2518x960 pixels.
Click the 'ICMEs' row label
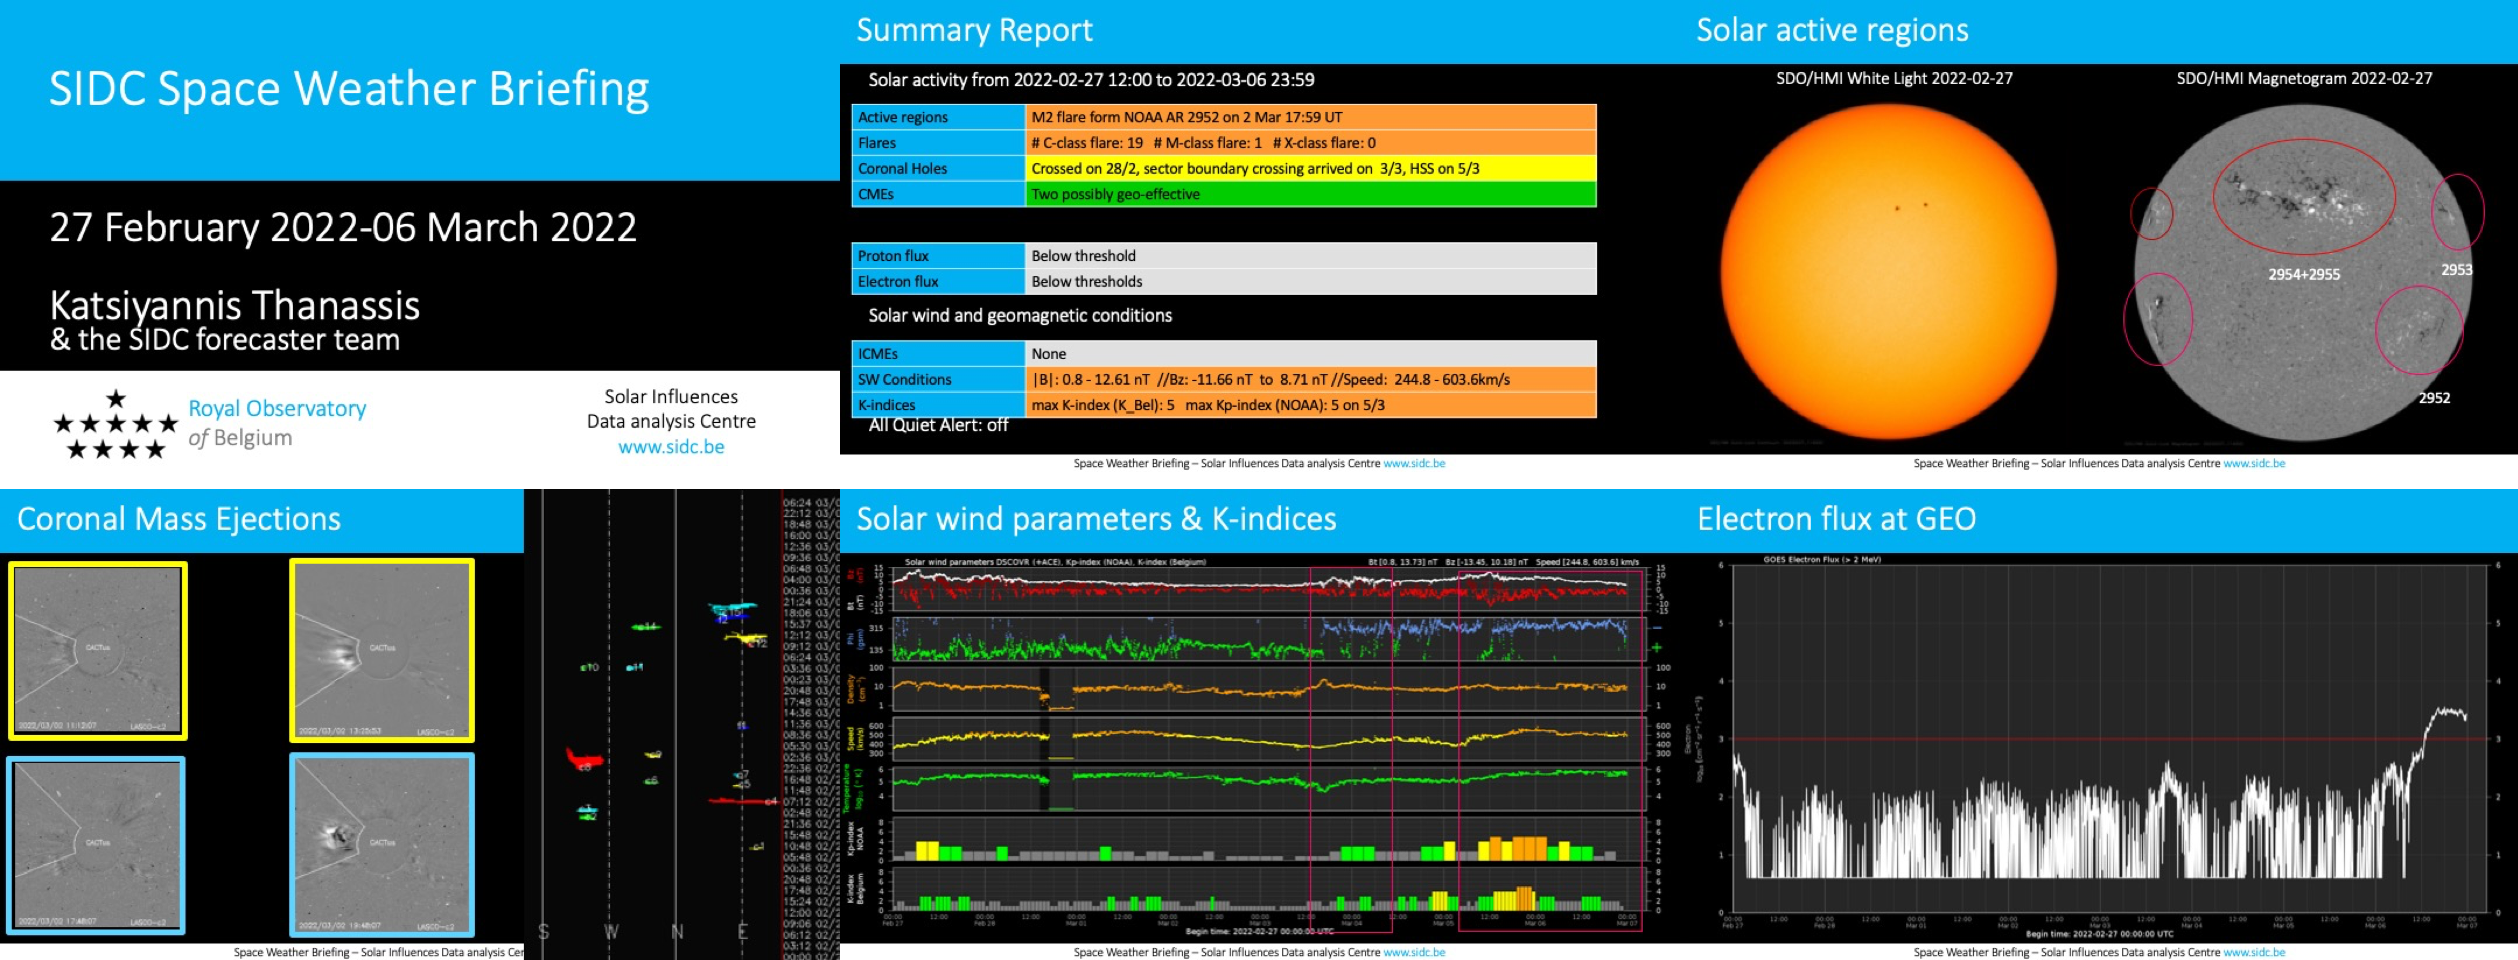tap(938, 354)
